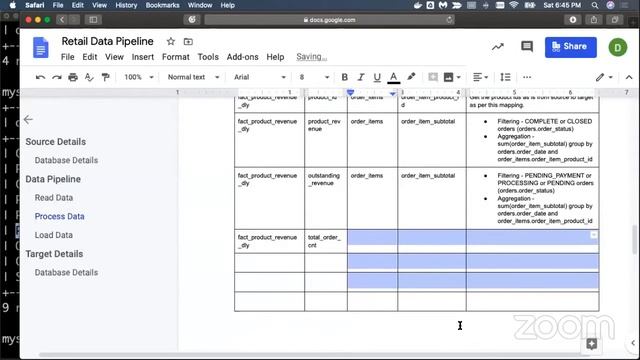640x360 pixels.
Task: View activity dashboard trend icon
Action: (498, 47)
